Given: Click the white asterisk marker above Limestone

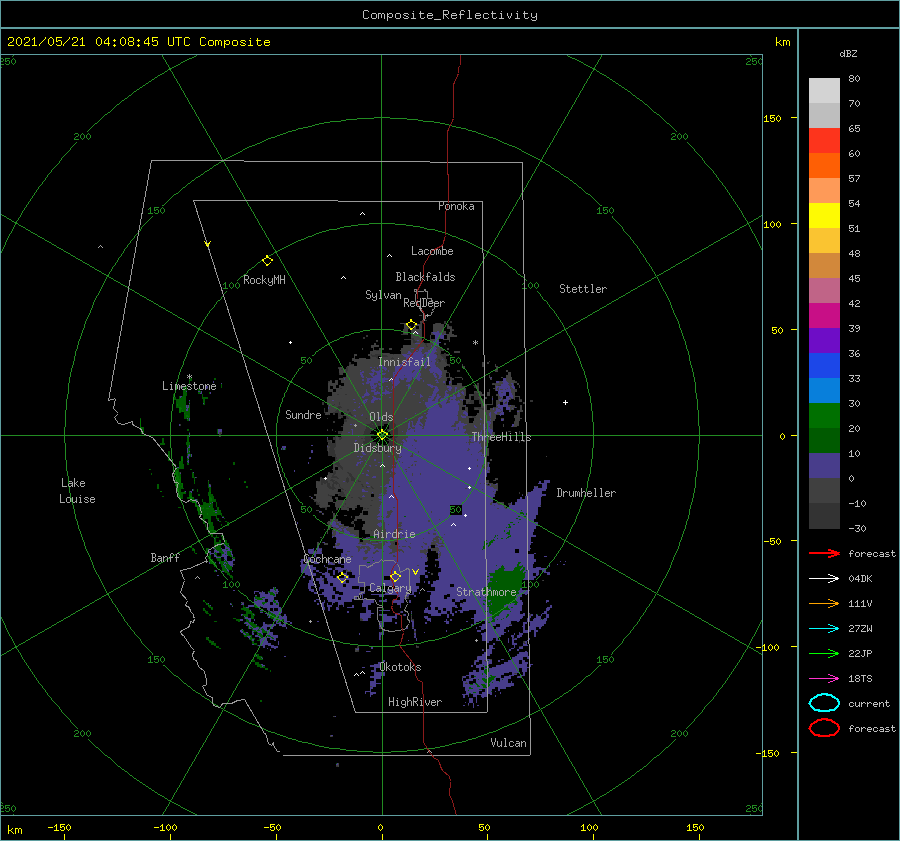Looking at the screenshot, I should click(189, 377).
